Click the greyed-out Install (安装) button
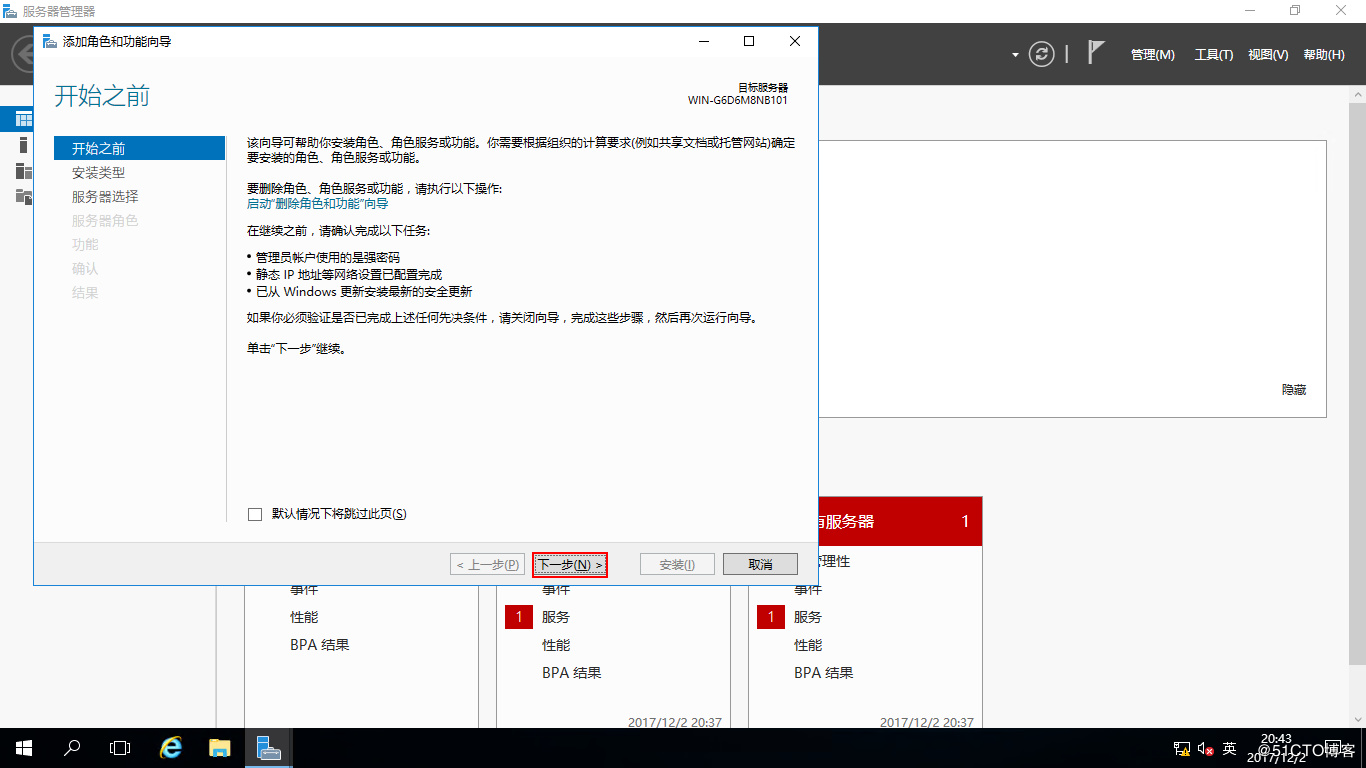 click(677, 565)
